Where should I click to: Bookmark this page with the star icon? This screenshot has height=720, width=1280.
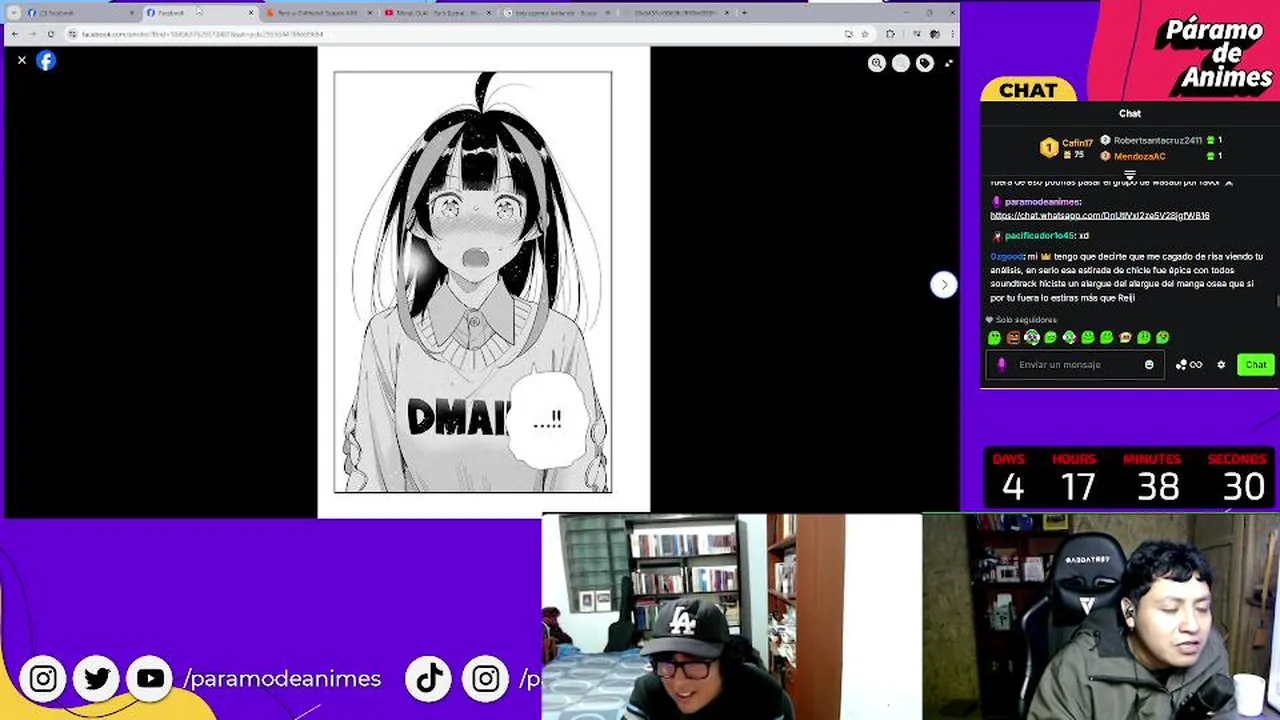point(865,34)
